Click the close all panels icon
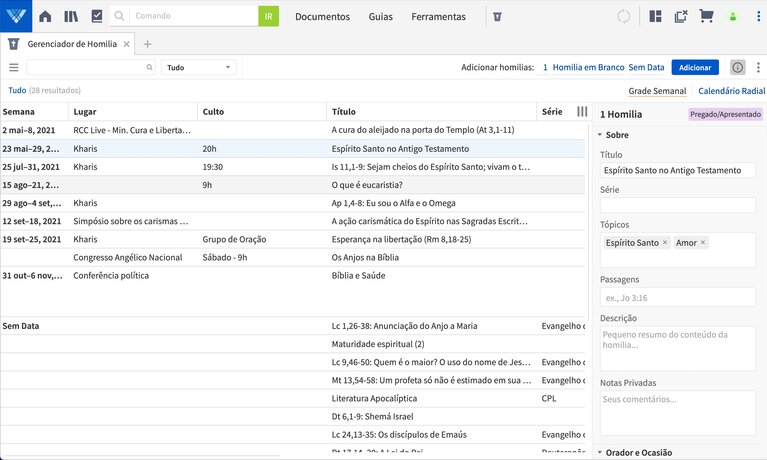The width and height of the screenshot is (767, 460). pyautogui.click(x=681, y=16)
